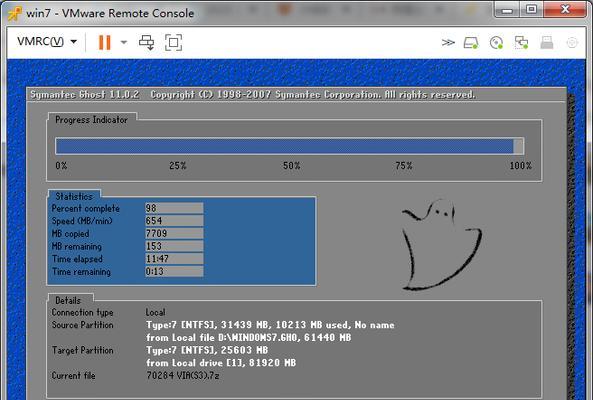Click the 50% progress scale label
The image size is (593, 400).
[x=292, y=166]
